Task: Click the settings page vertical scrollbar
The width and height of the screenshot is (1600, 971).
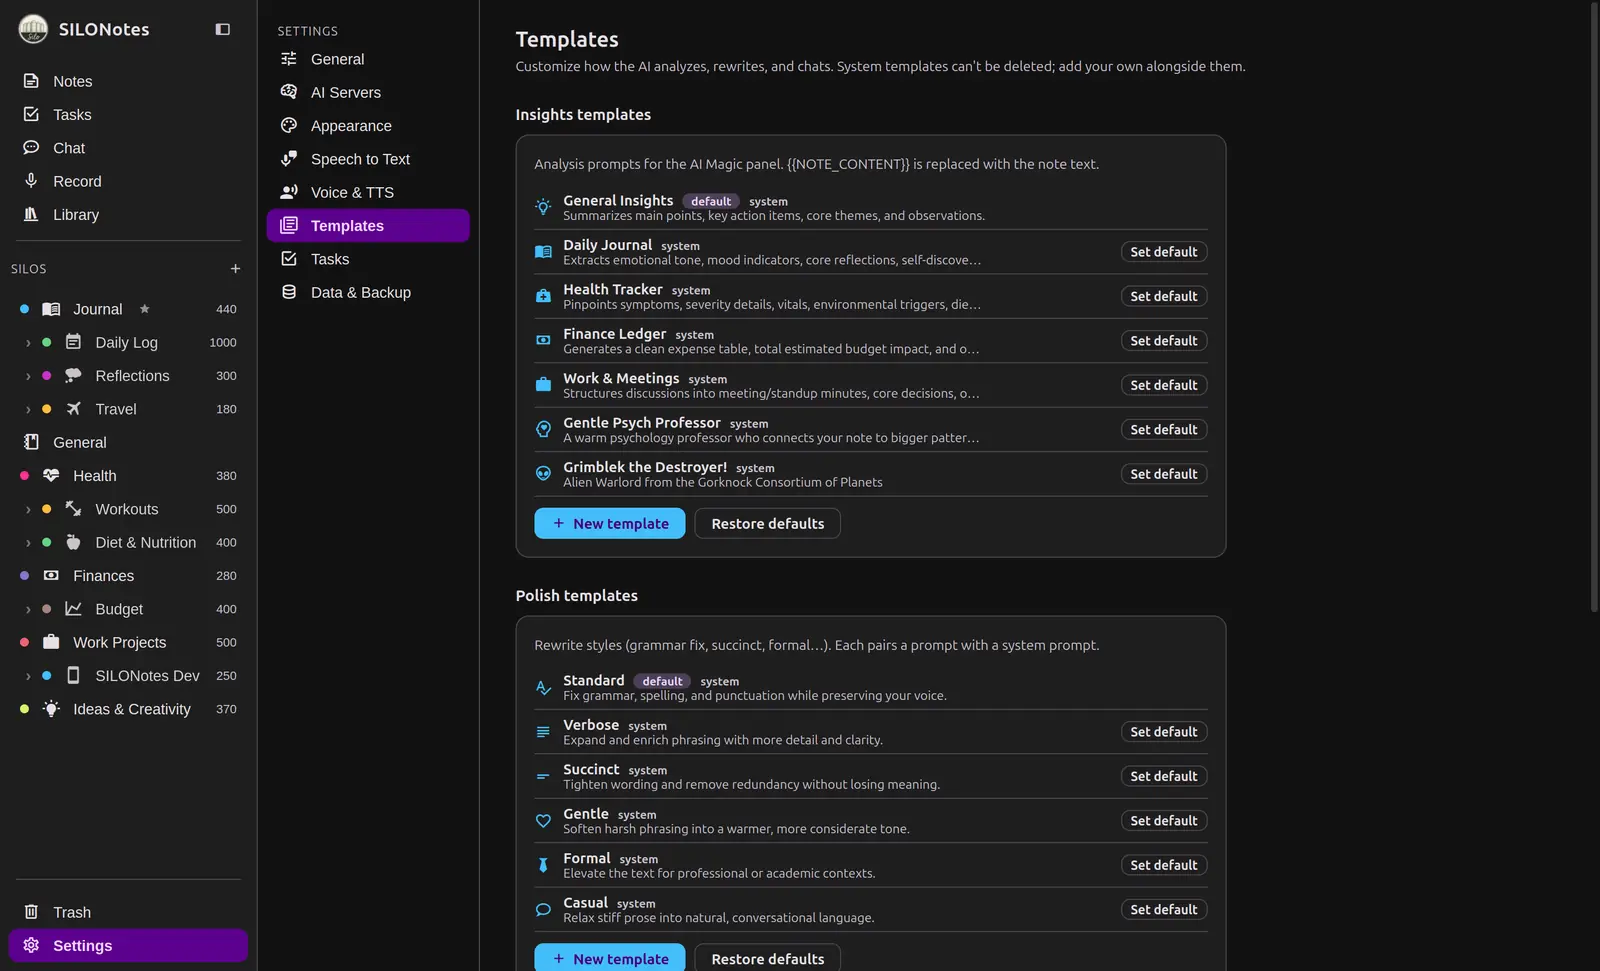Action: pos(1594,306)
